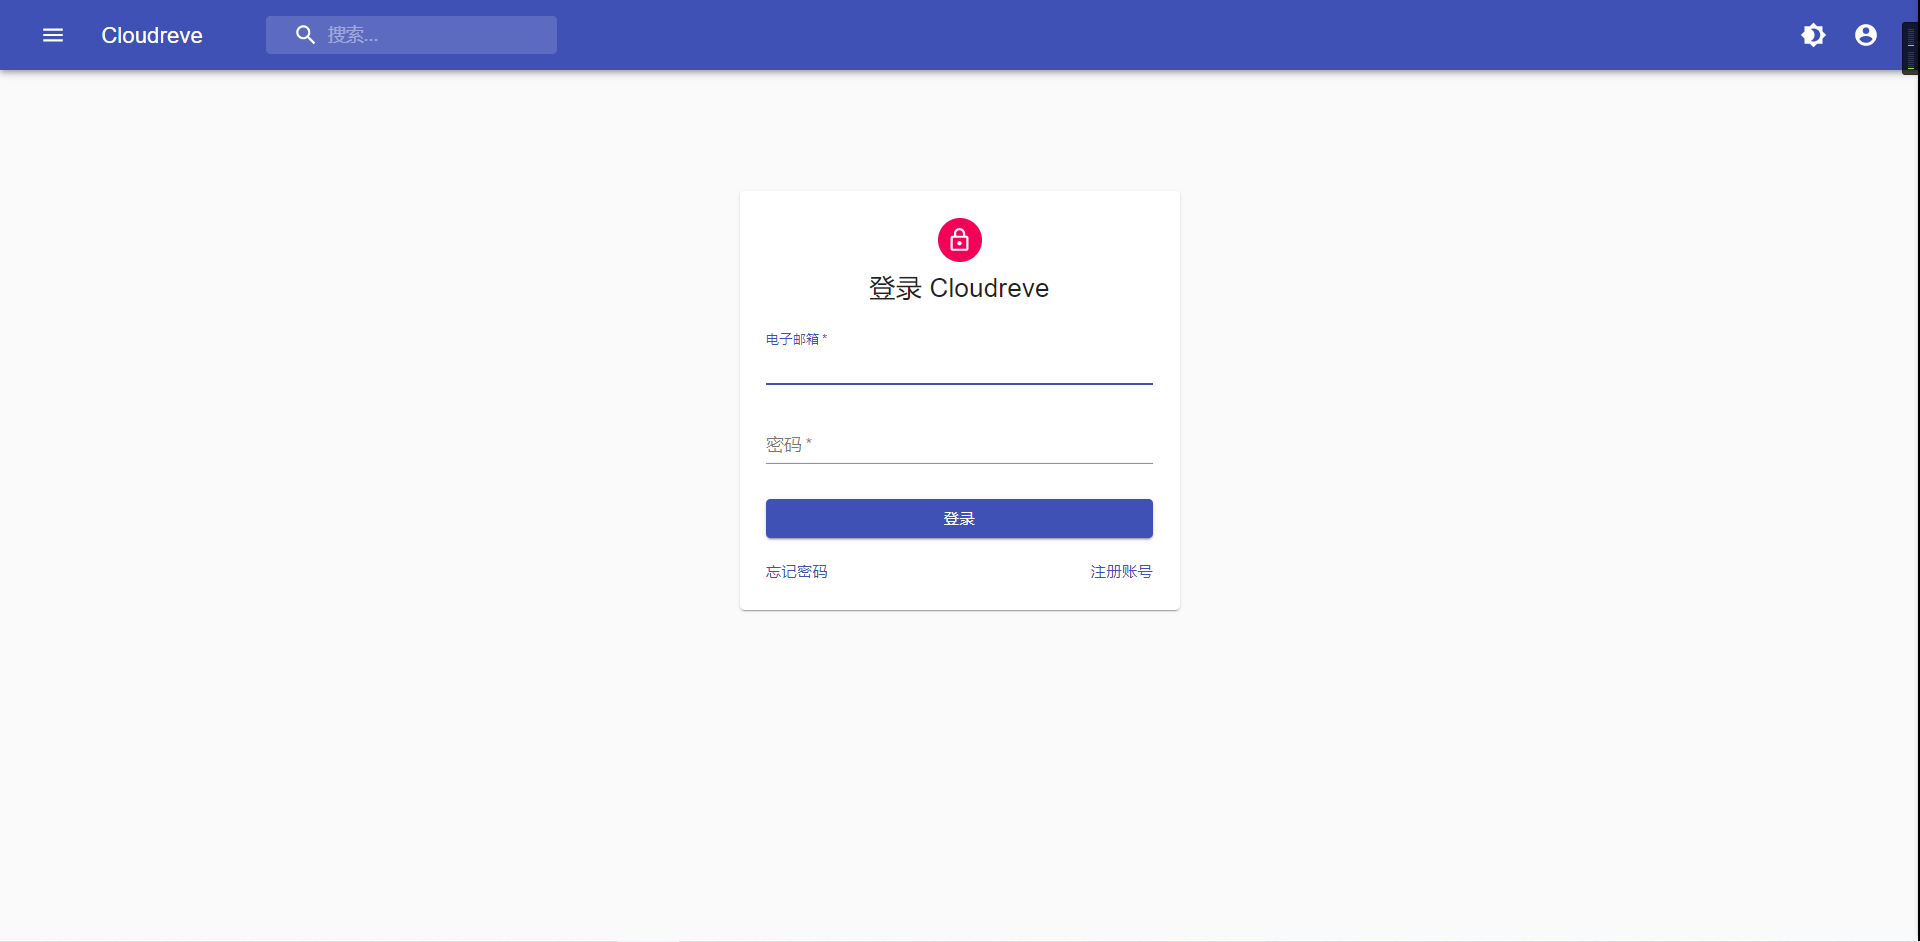Click the search magnifier icon
1920x942 pixels.
point(306,35)
